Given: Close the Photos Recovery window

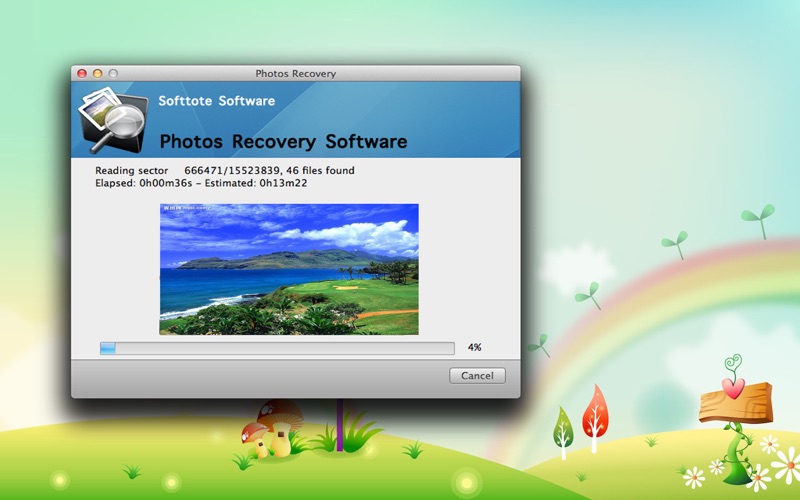Looking at the screenshot, I should tap(82, 73).
